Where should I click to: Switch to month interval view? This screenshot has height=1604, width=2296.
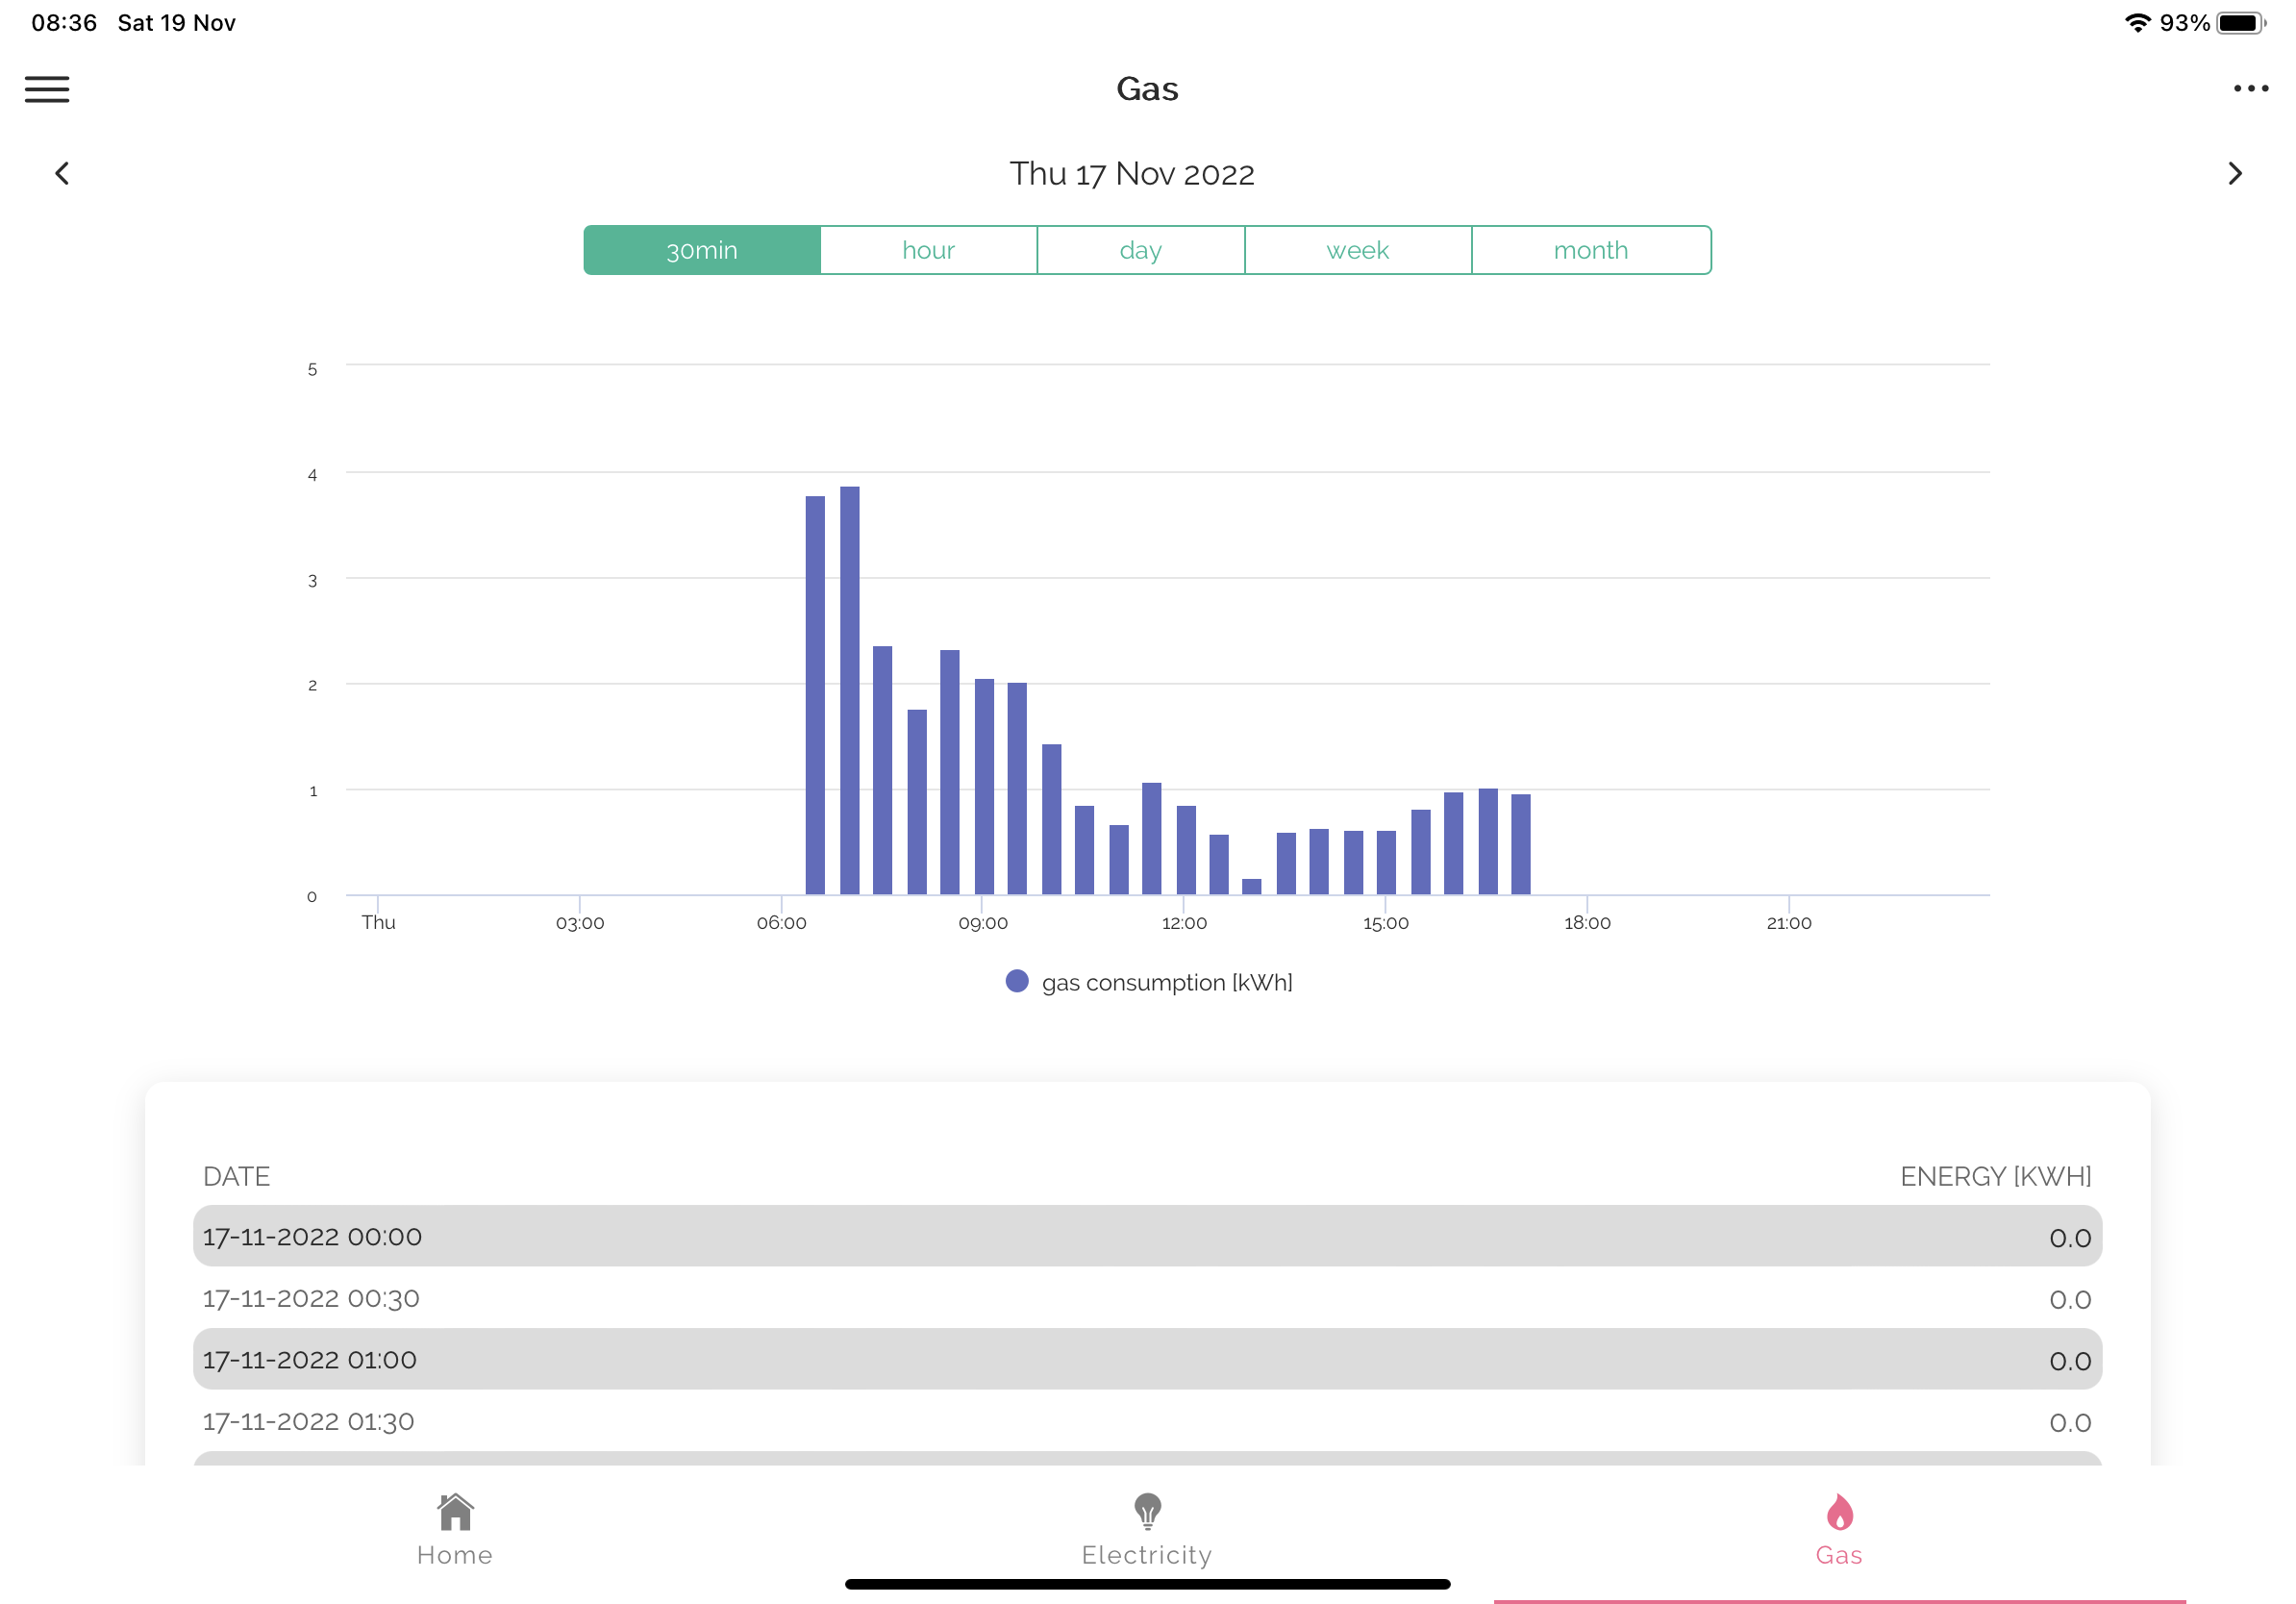pyautogui.click(x=1590, y=250)
